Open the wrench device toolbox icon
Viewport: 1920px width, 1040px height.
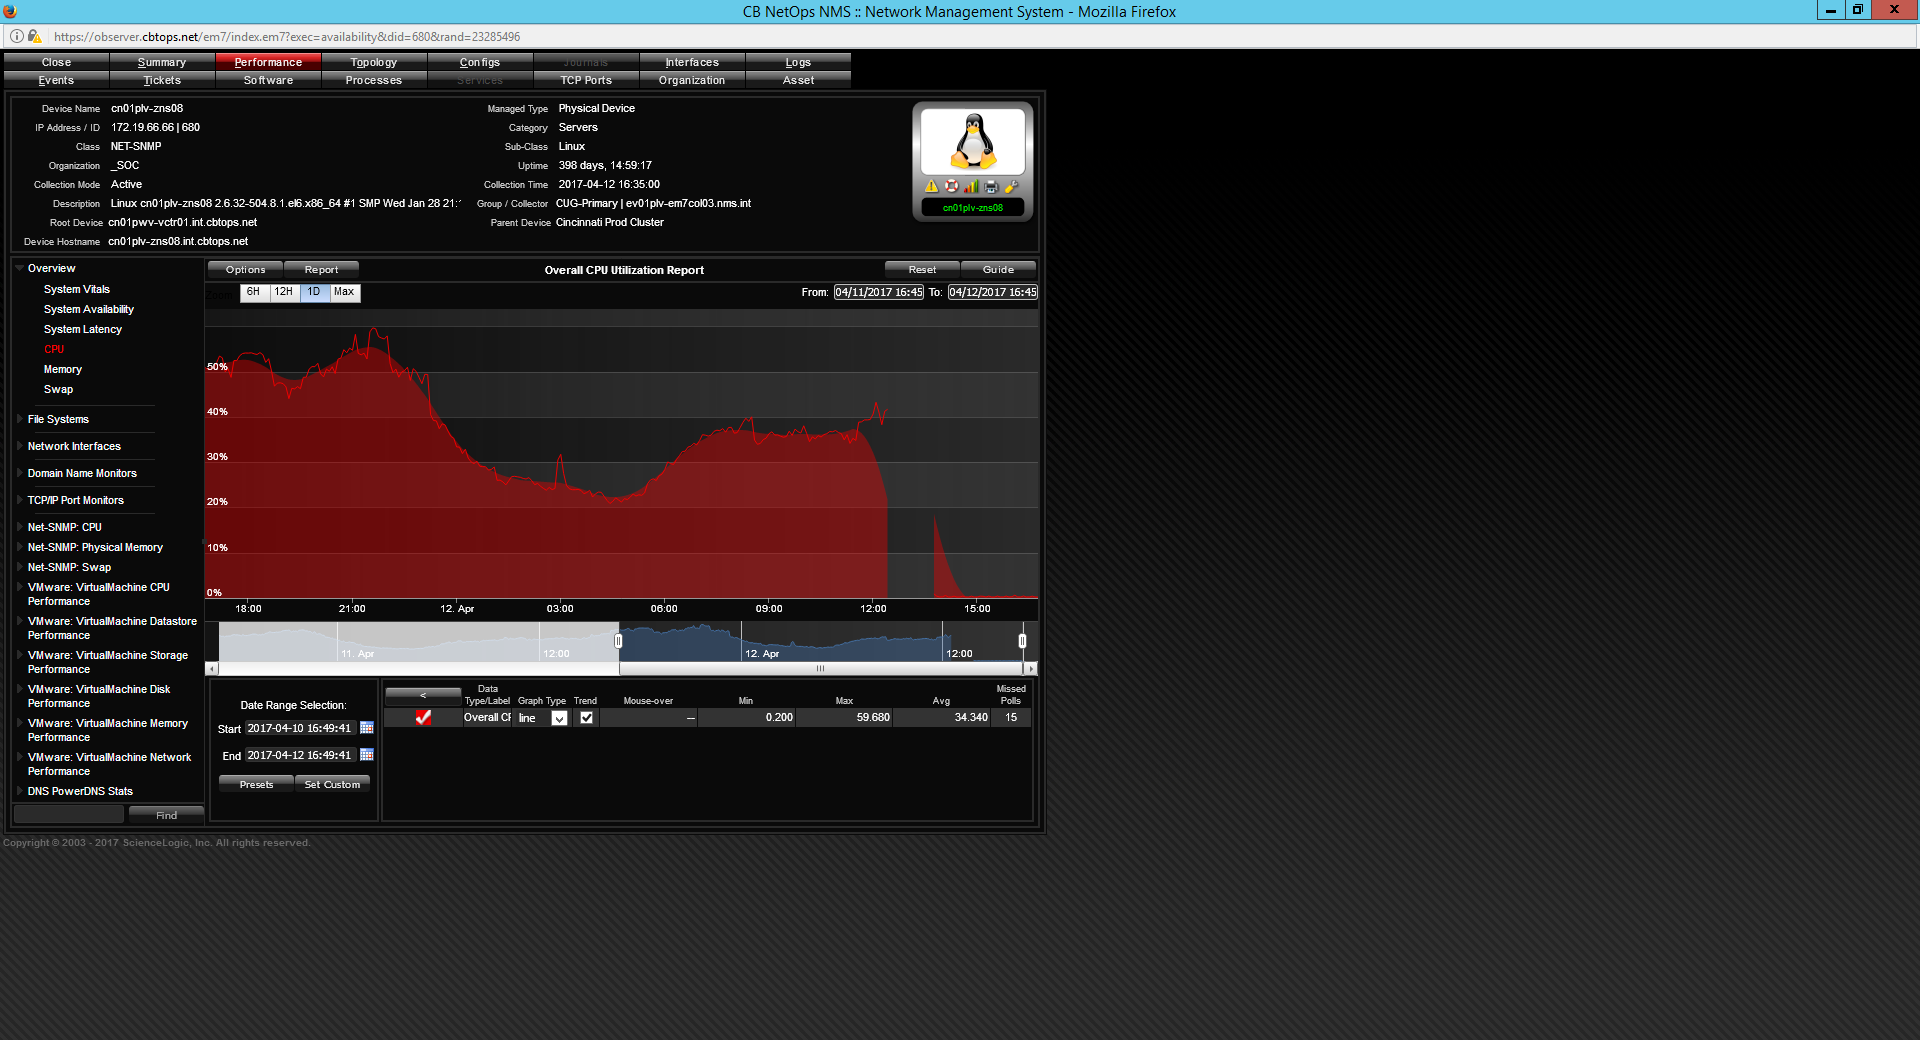pyautogui.click(x=1011, y=186)
